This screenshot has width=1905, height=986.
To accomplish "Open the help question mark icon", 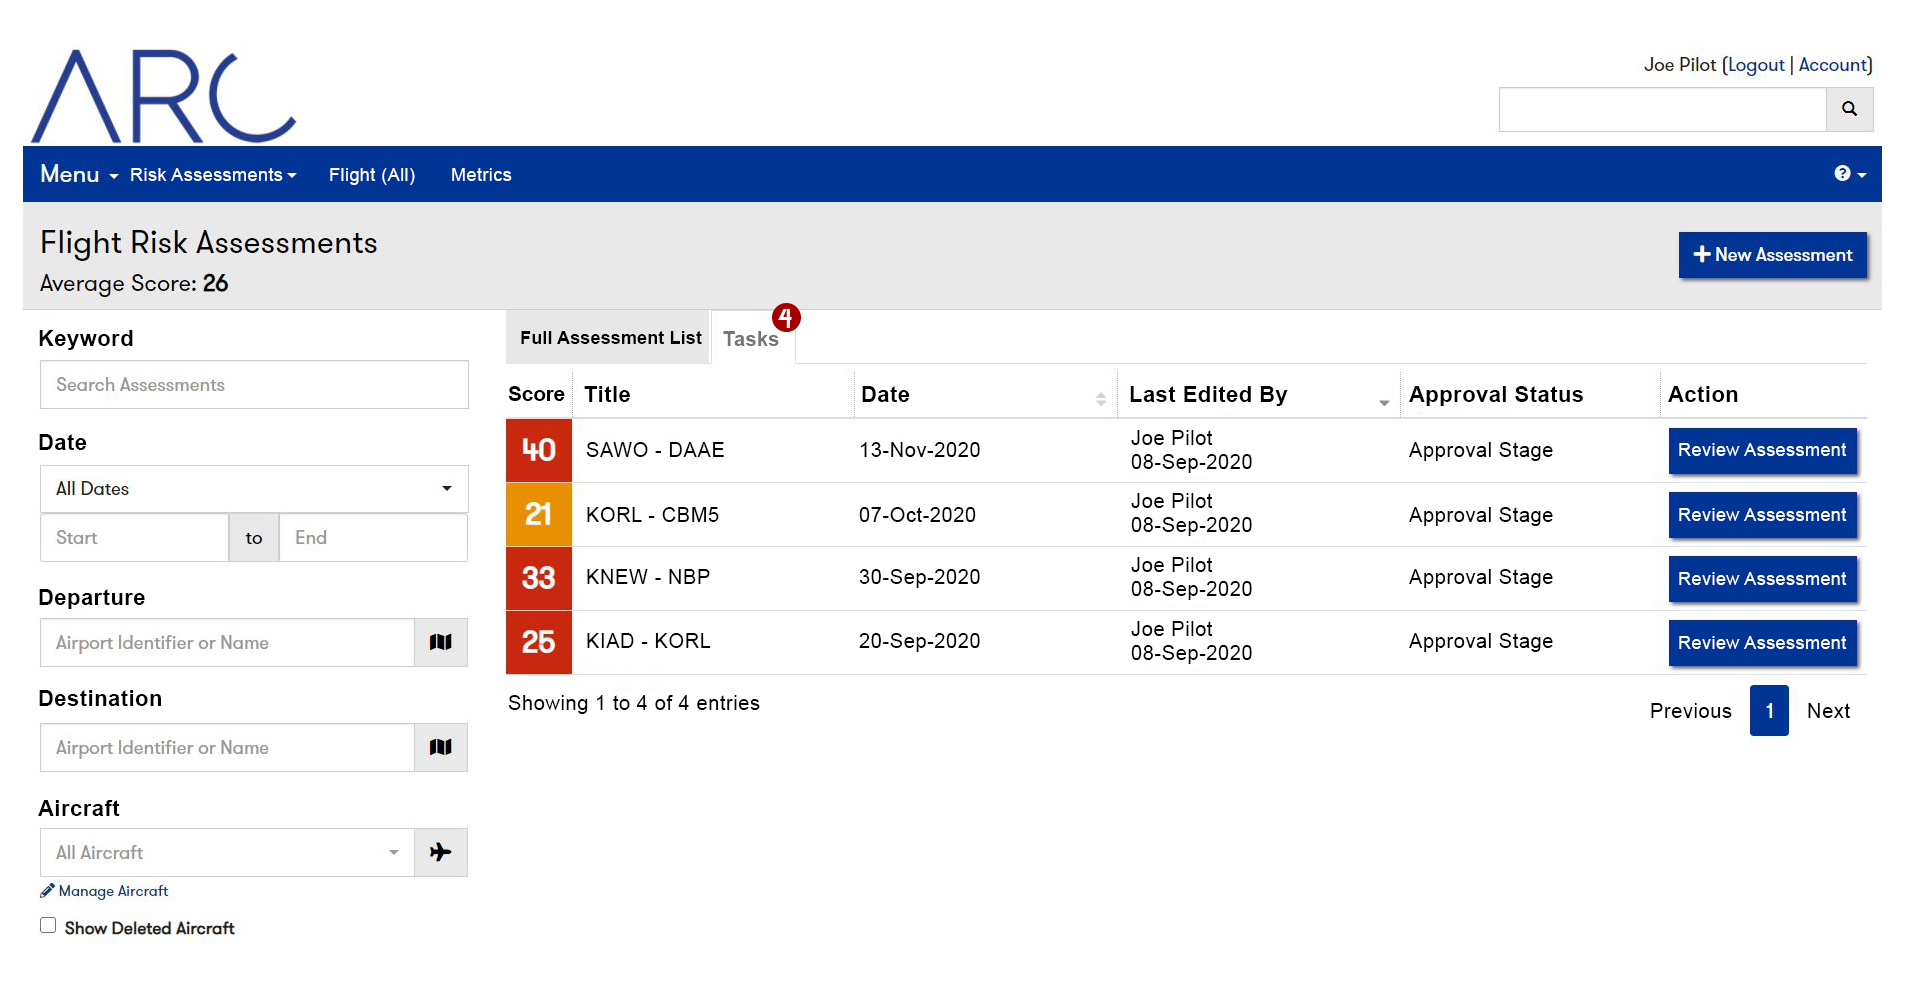I will (1843, 174).
